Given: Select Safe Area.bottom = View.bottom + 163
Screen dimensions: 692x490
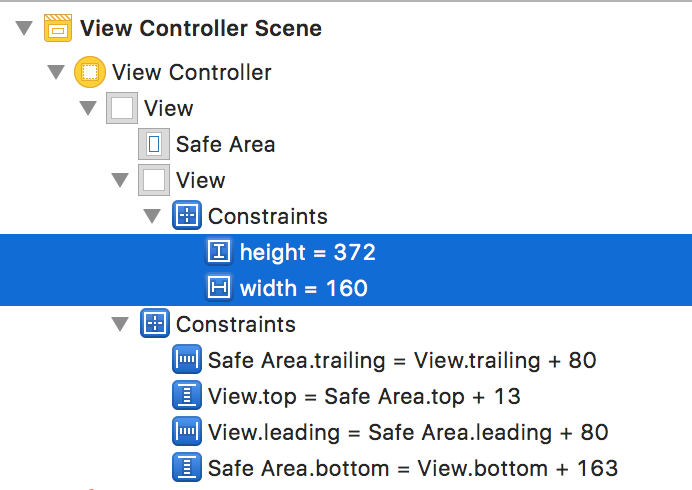Looking at the screenshot, I should point(413,468).
